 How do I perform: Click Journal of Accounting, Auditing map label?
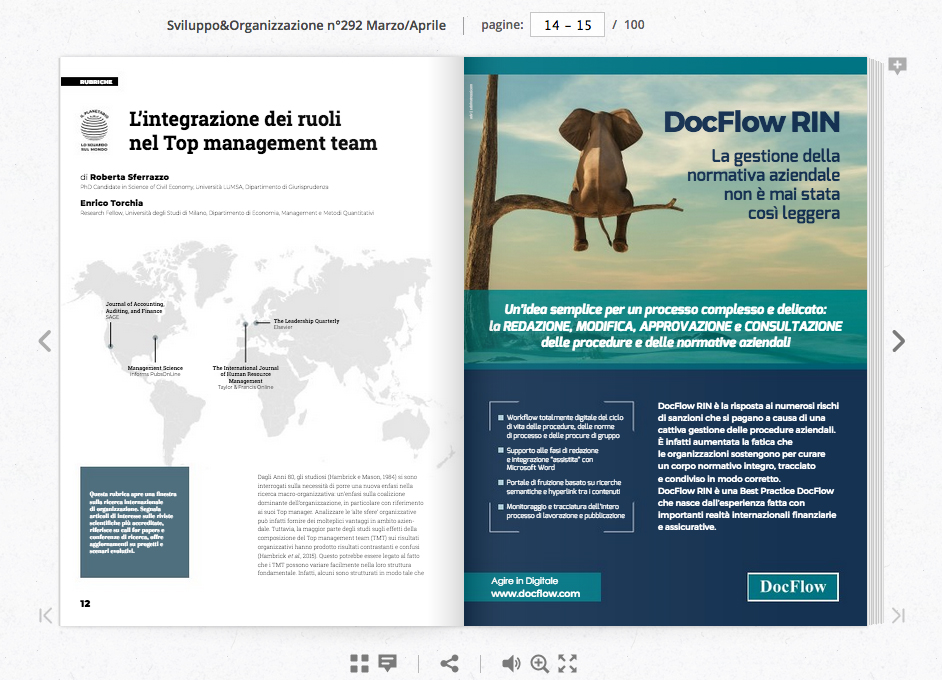click(135, 308)
